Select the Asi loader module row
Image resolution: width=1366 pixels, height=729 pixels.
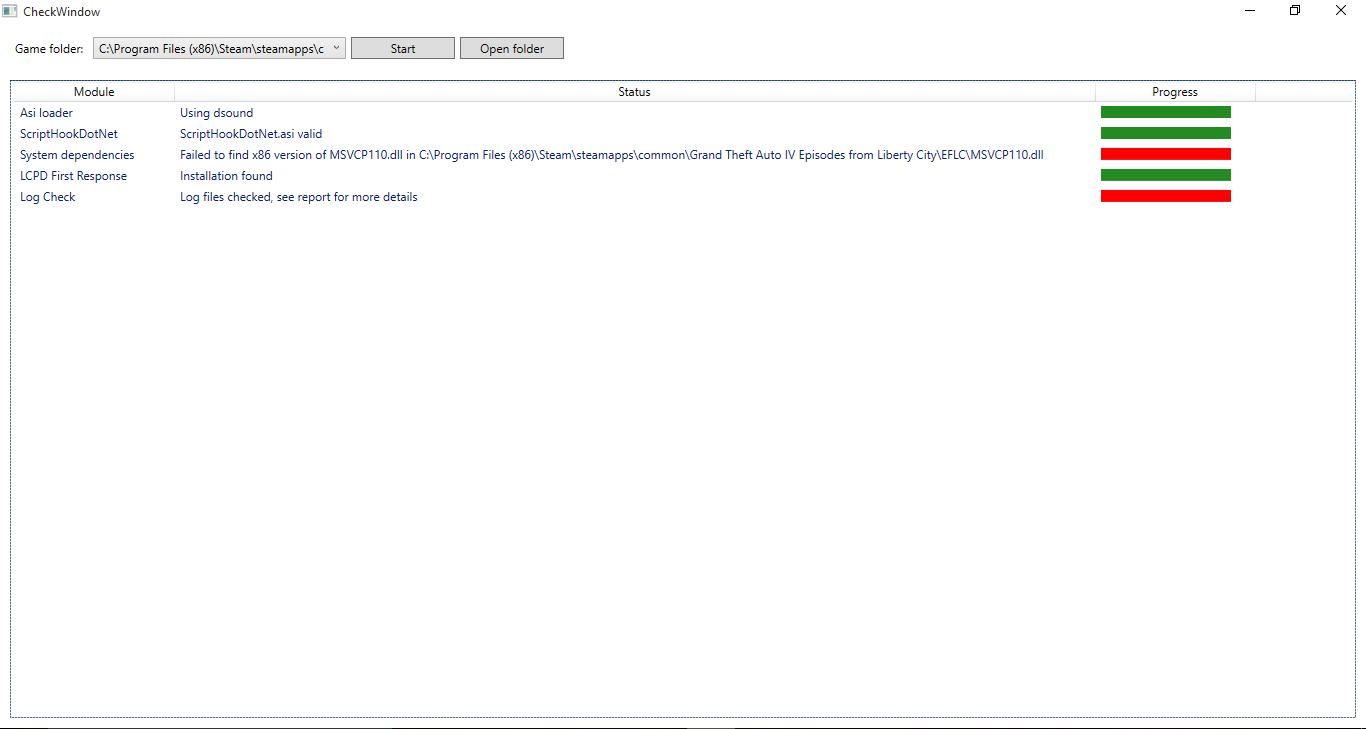[683, 113]
